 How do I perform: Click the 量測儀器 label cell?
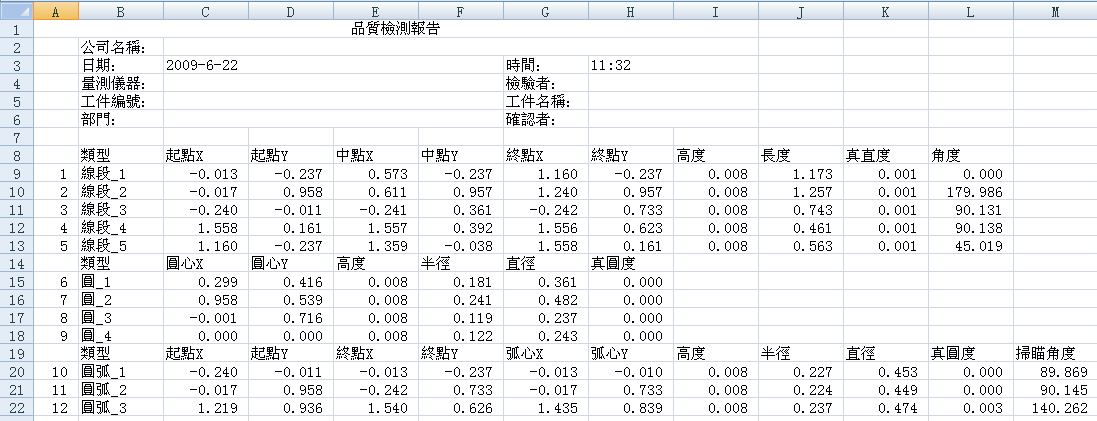[115, 83]
